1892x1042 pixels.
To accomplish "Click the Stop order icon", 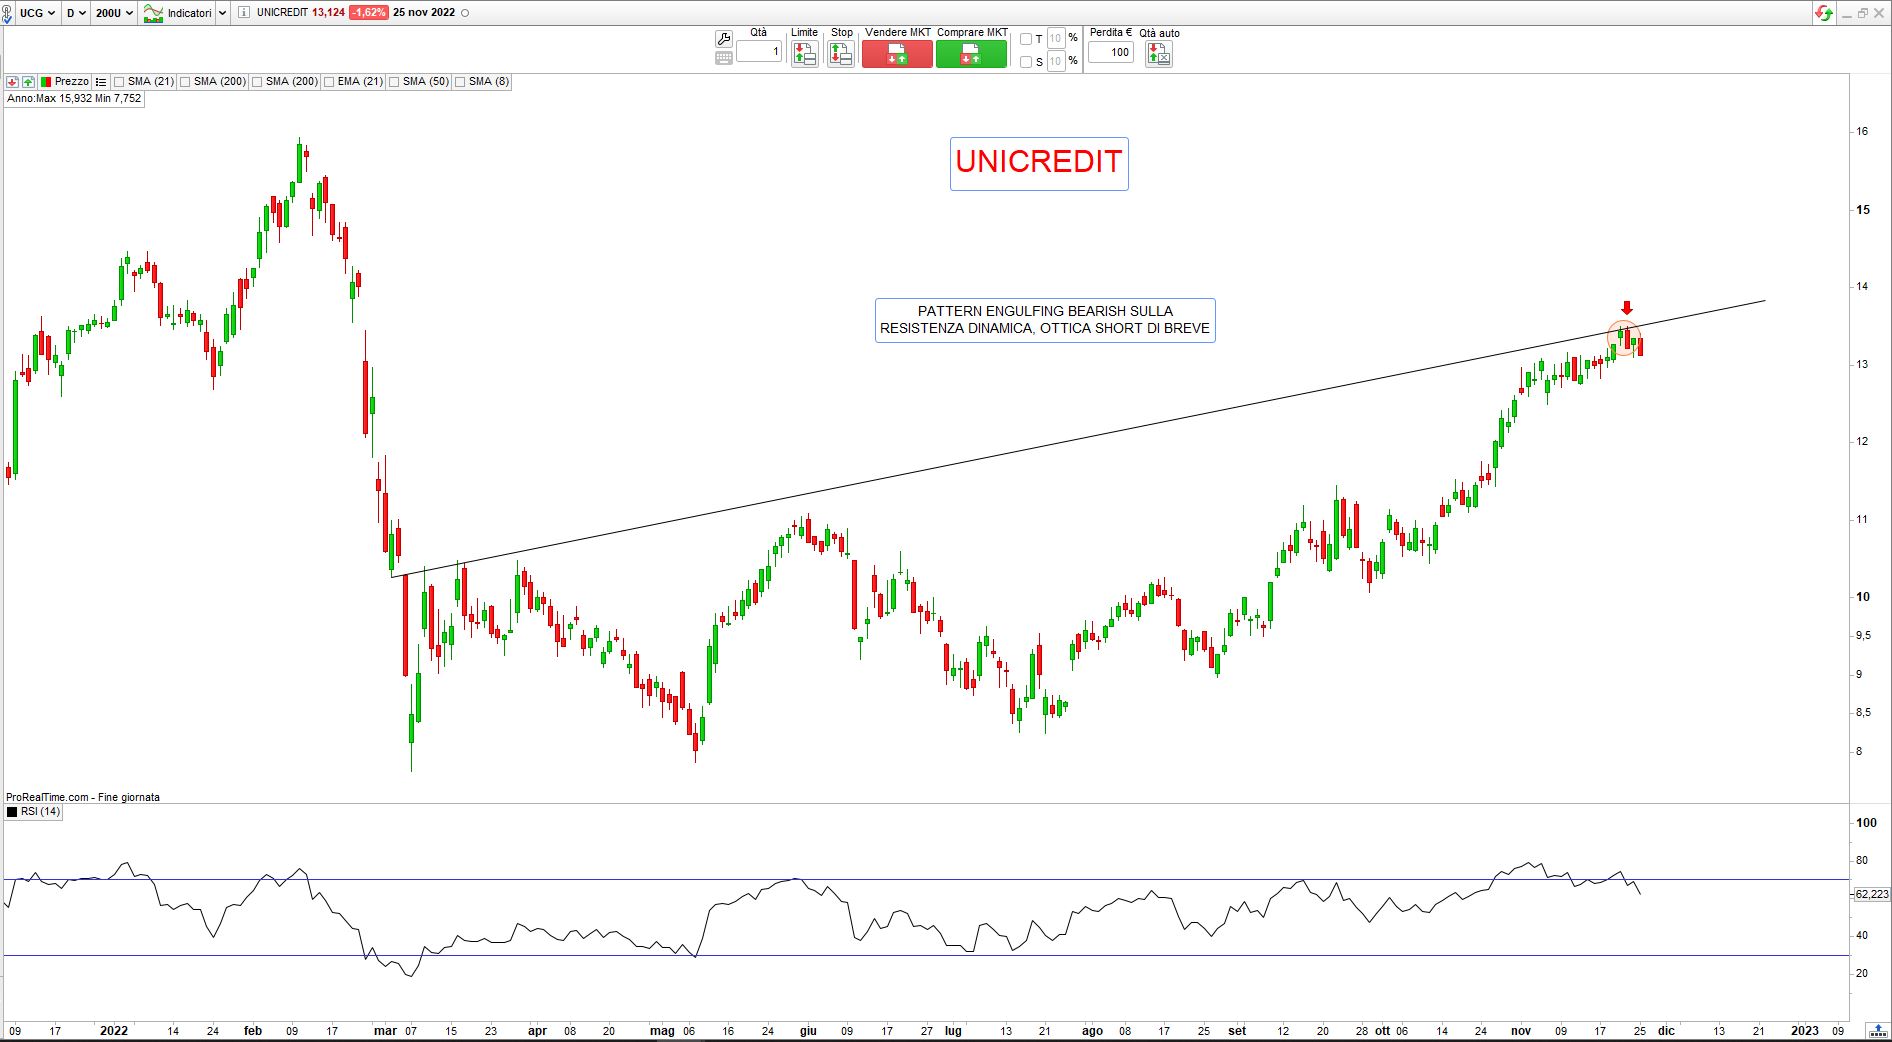I will coord(841,54).
